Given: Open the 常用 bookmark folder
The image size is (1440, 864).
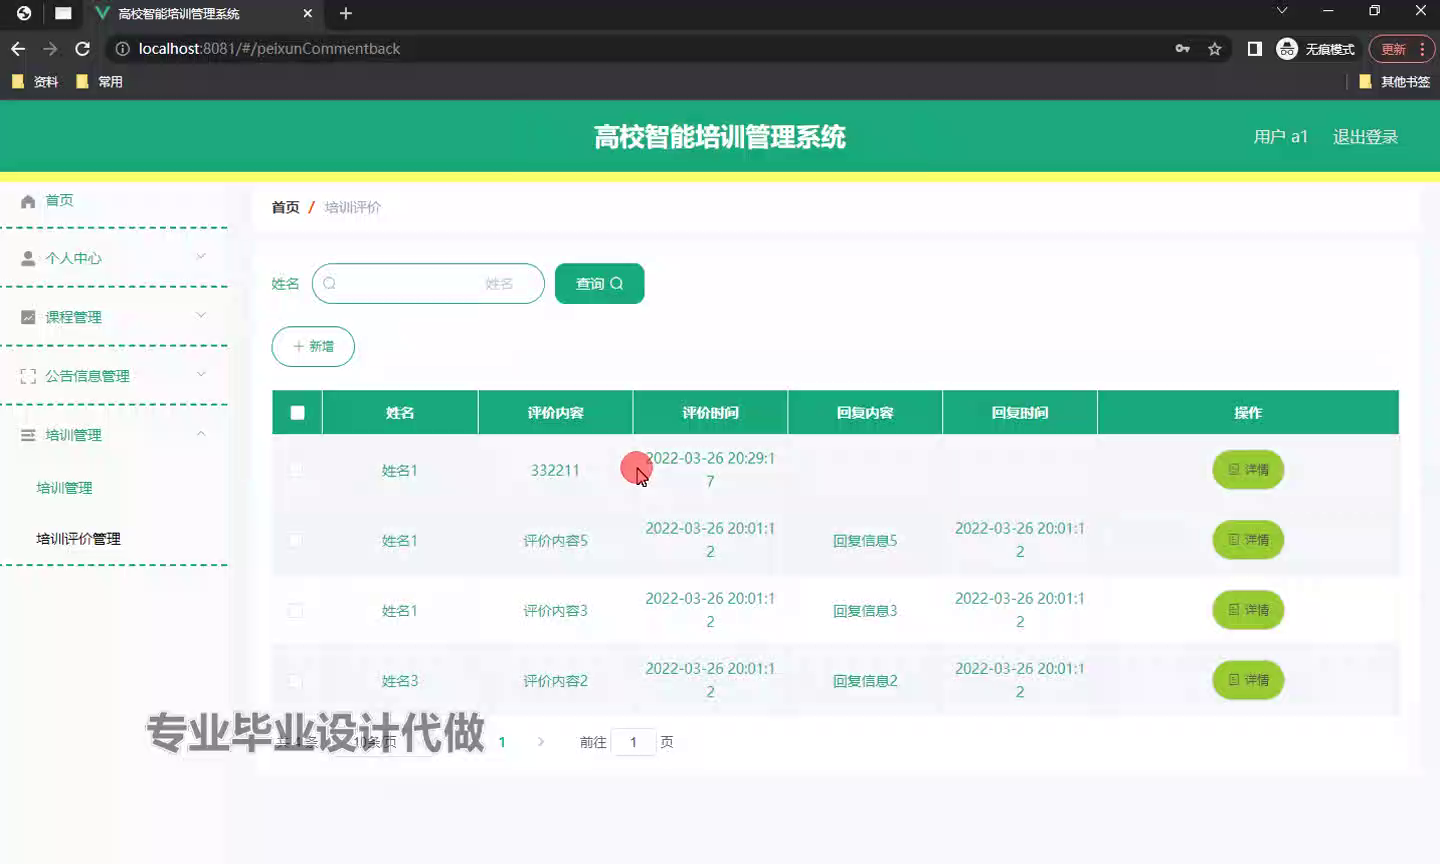Looking at the screenshot, I should click(99, 82).
